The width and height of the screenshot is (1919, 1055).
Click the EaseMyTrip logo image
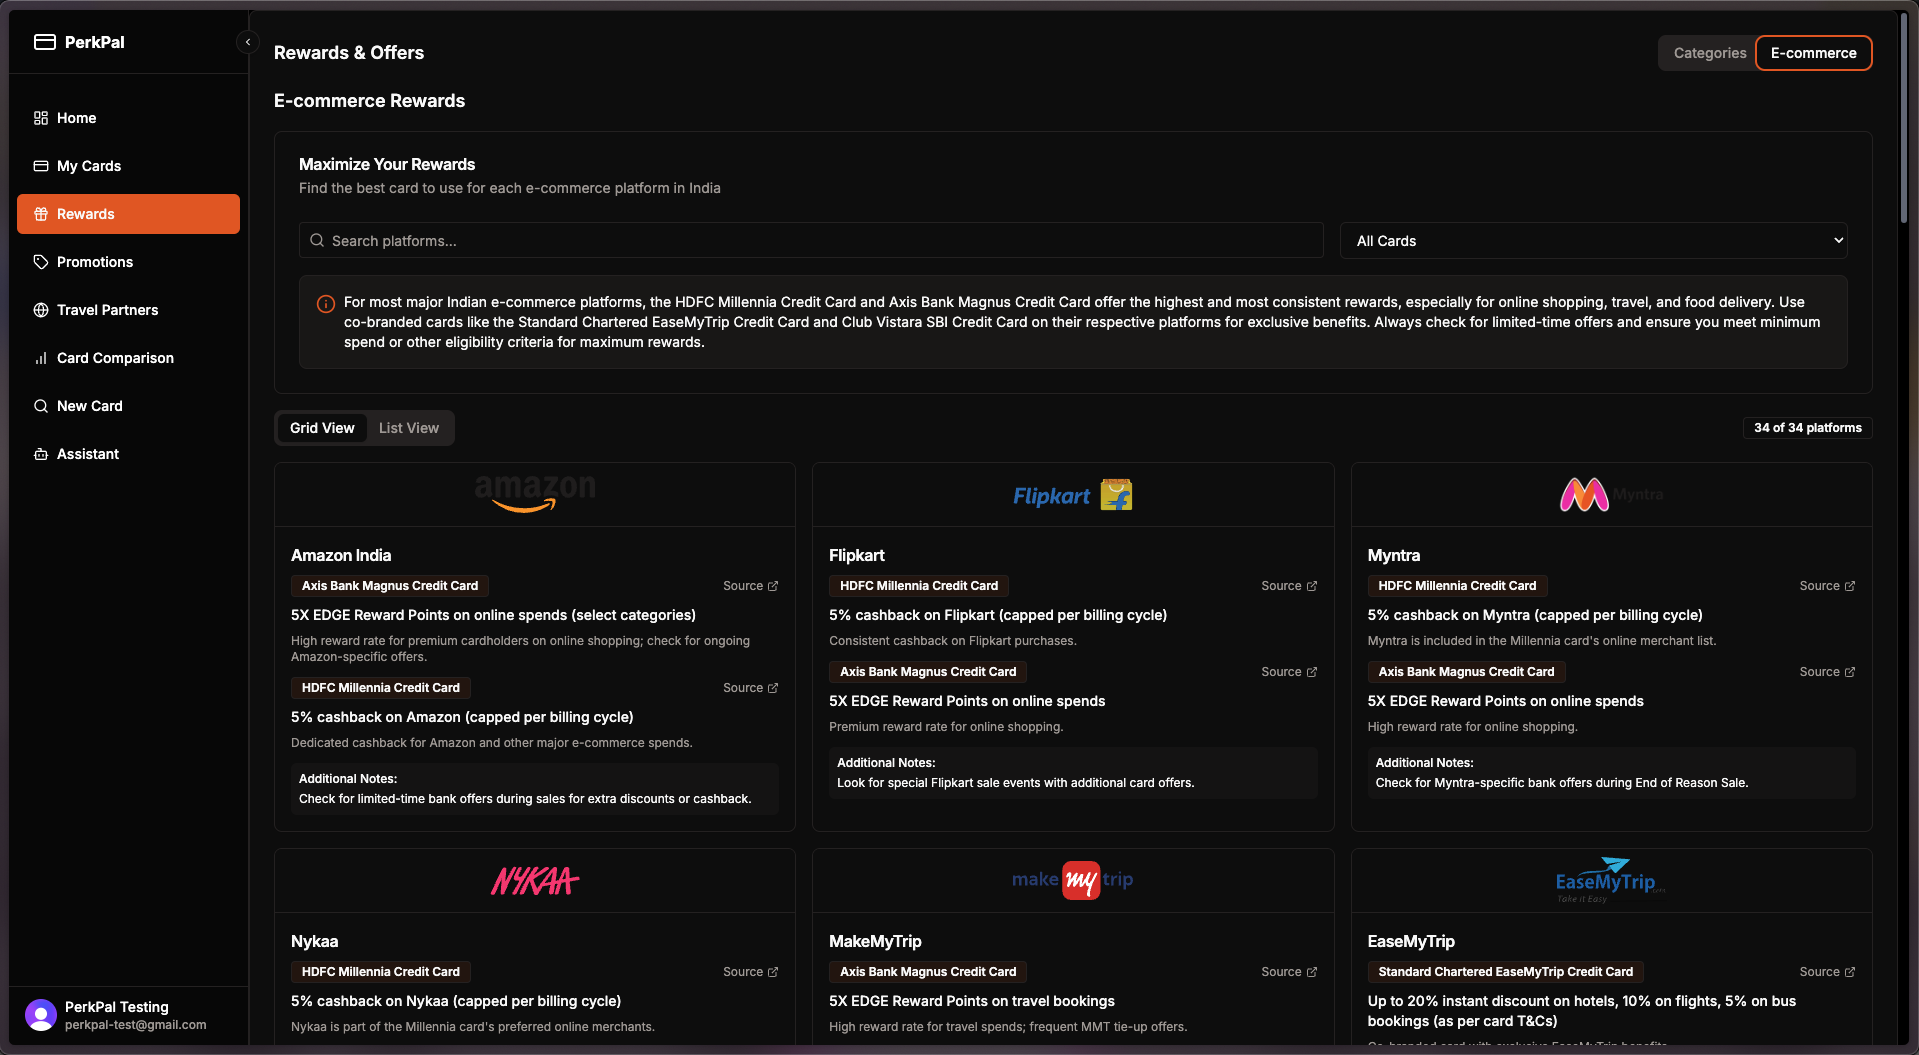1611,881
